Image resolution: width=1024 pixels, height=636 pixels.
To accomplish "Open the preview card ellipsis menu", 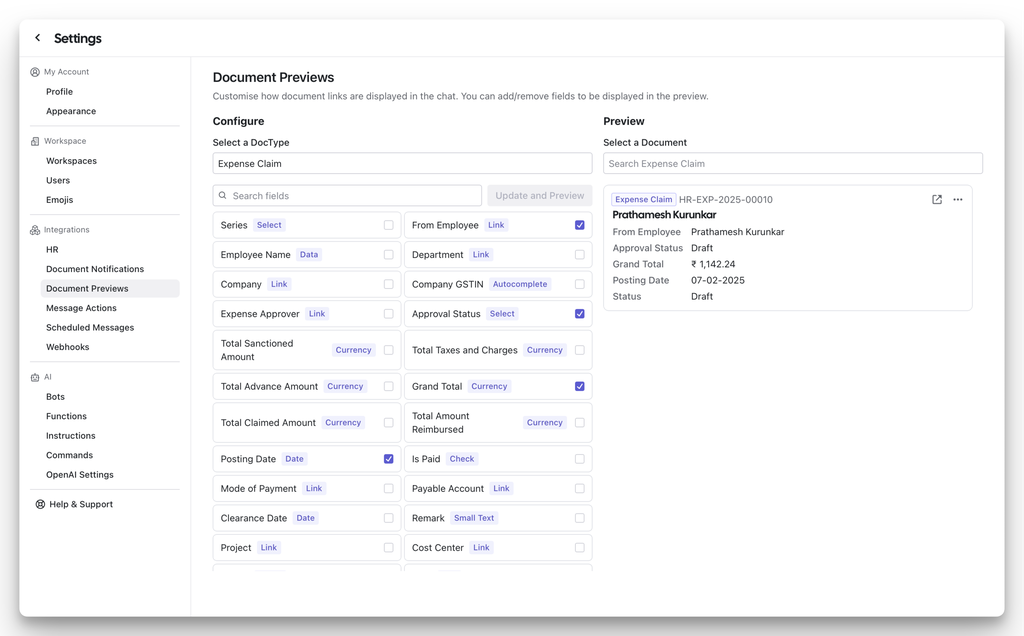I will 958,199.
